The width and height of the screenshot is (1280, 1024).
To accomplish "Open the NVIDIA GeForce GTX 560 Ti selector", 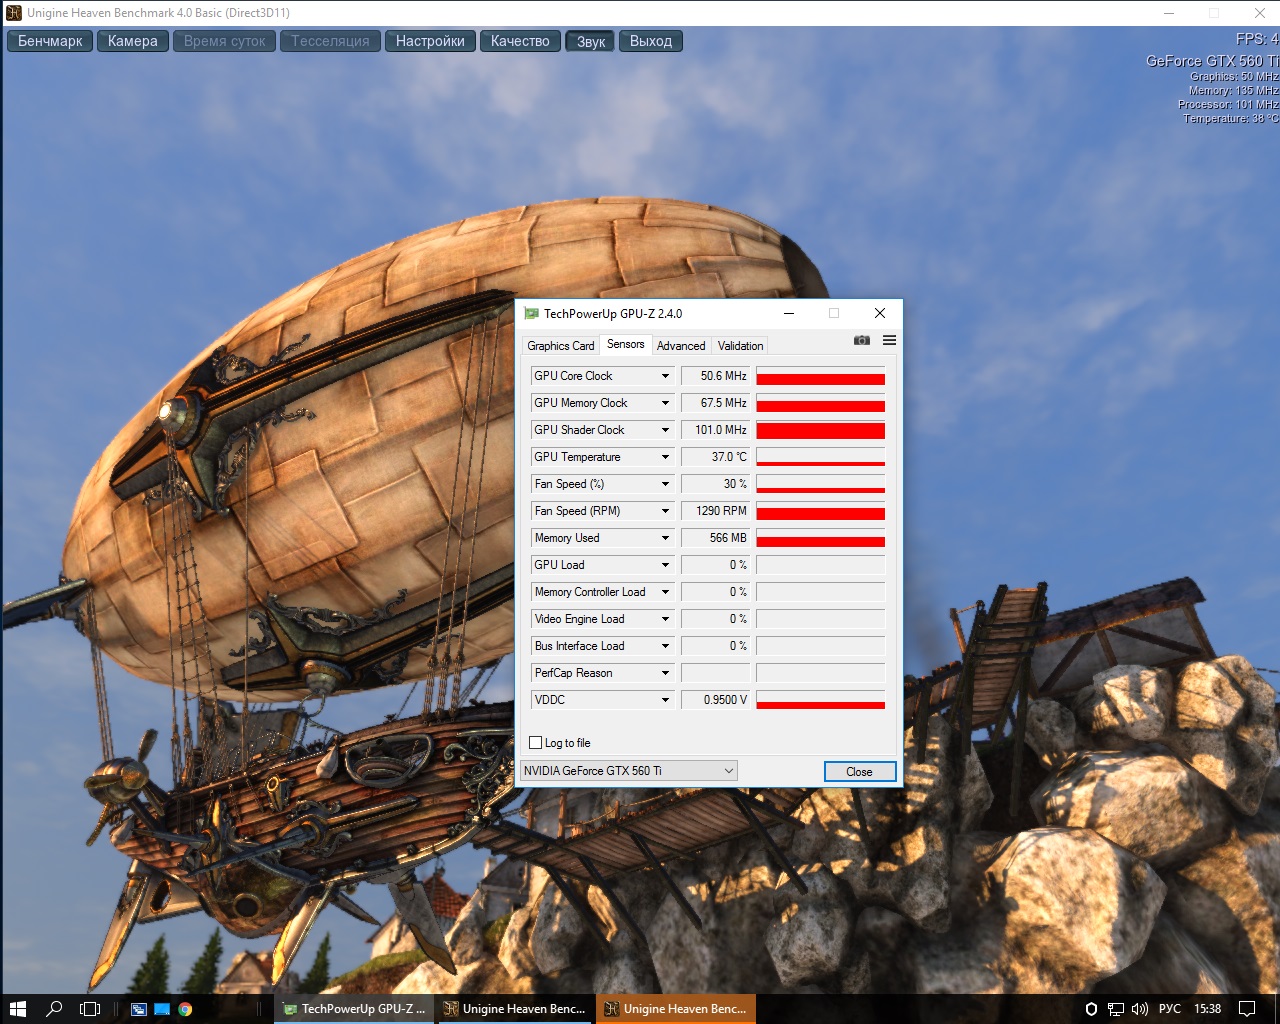I will click(629, 771).
